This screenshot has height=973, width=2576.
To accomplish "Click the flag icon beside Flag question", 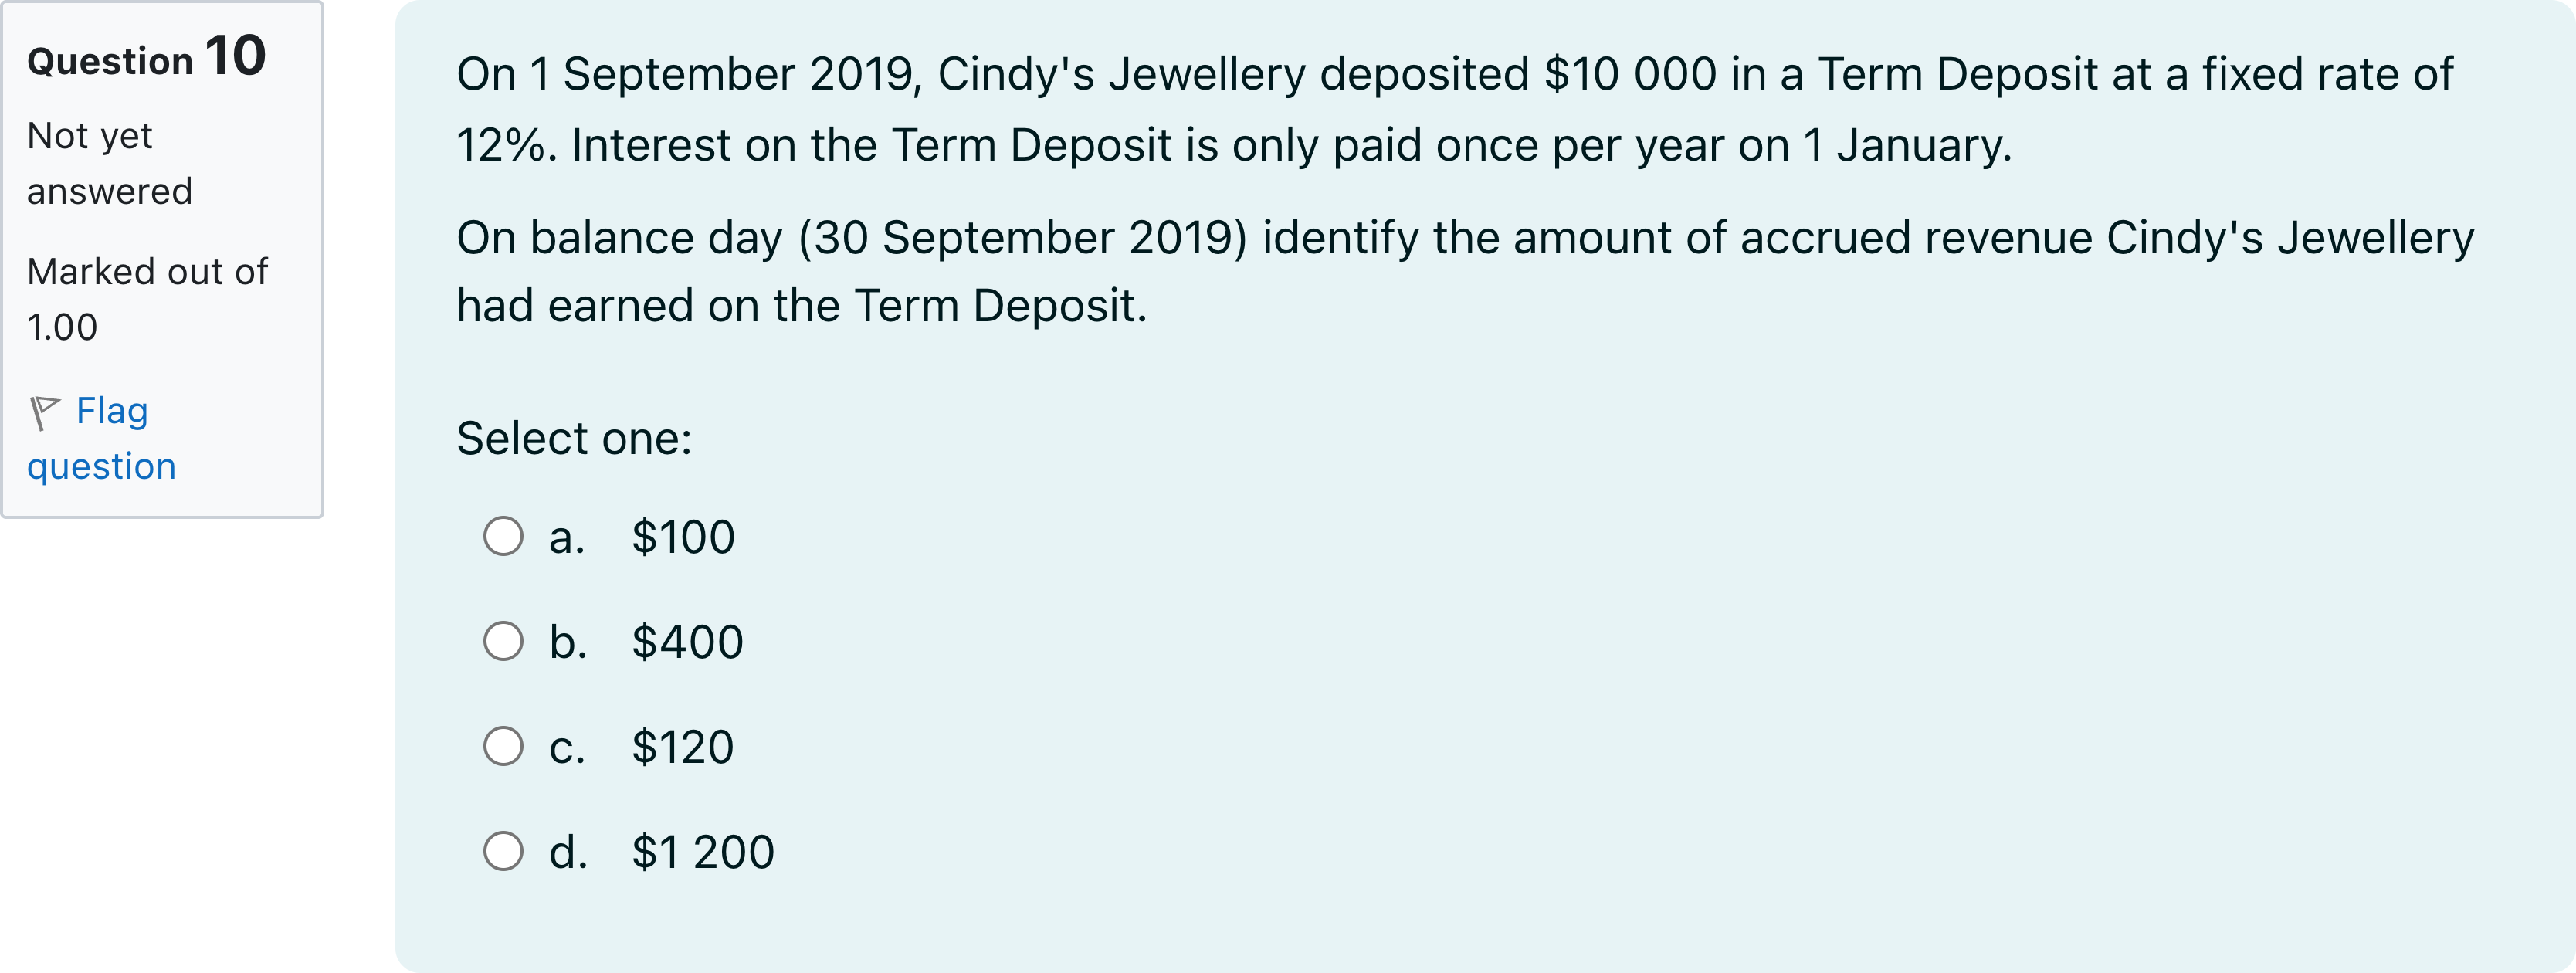I will [44, 411].
